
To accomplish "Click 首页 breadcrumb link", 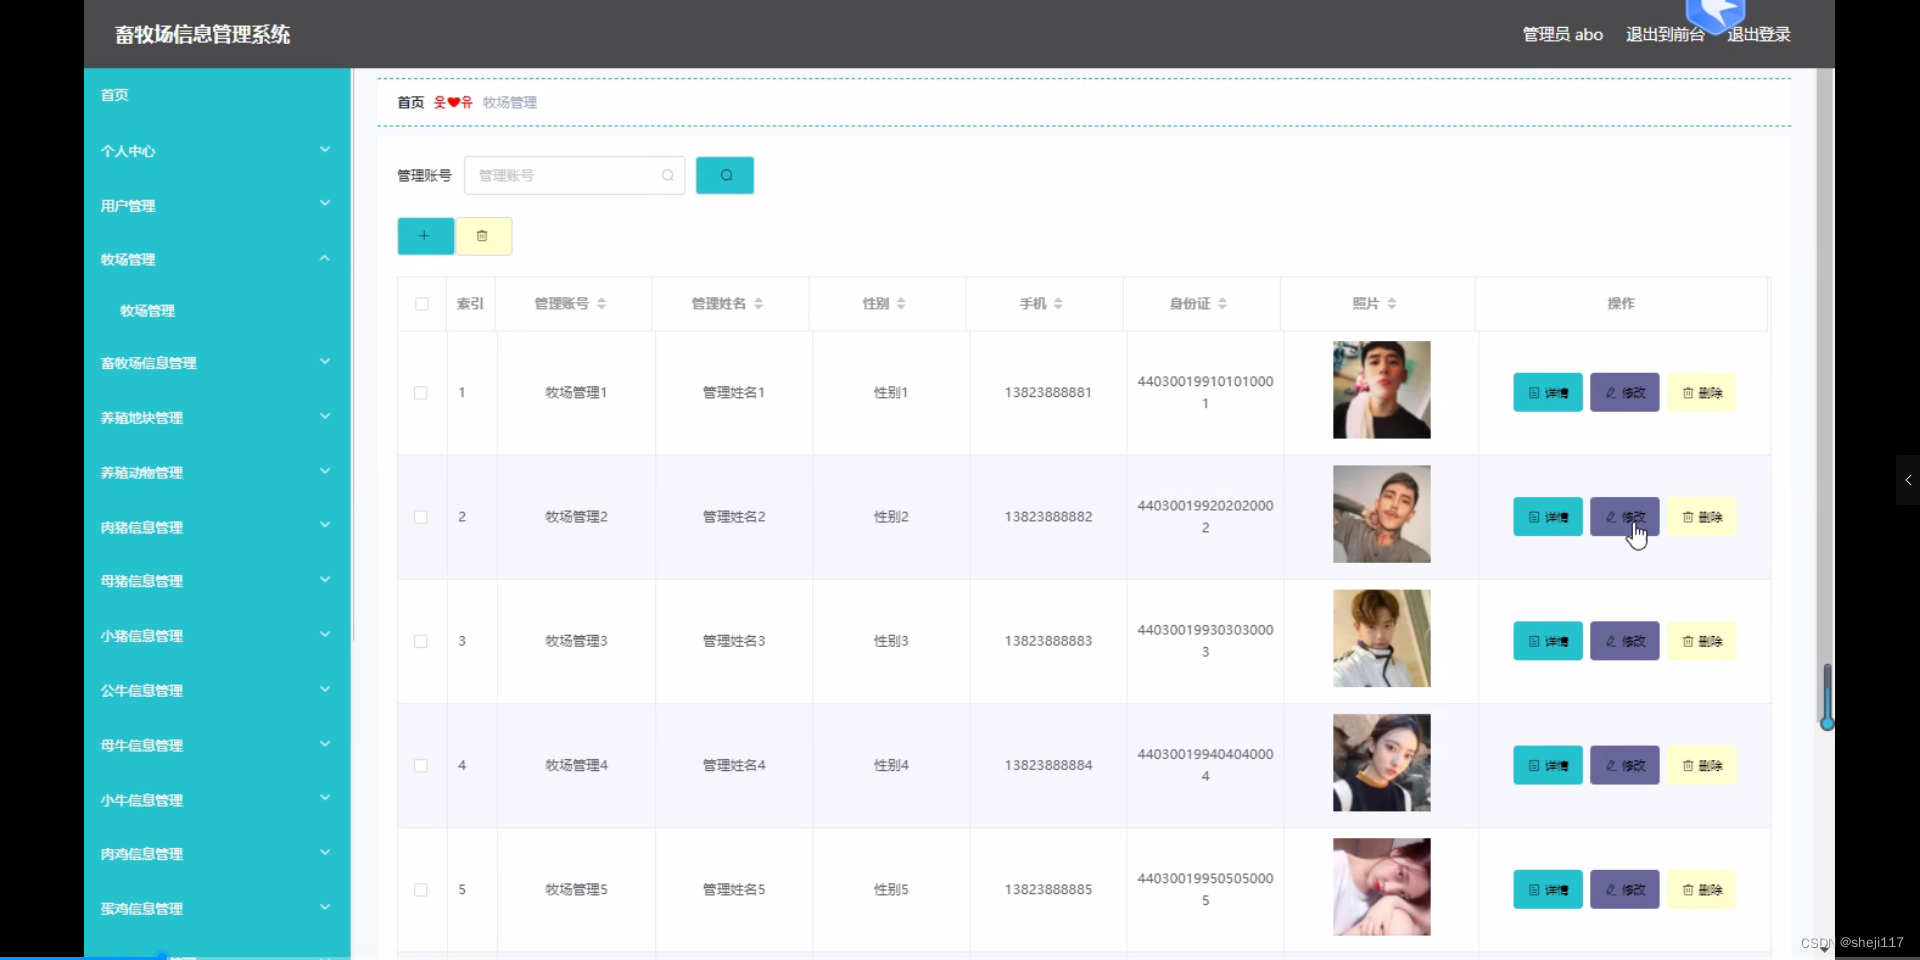I will coord(410,102).
